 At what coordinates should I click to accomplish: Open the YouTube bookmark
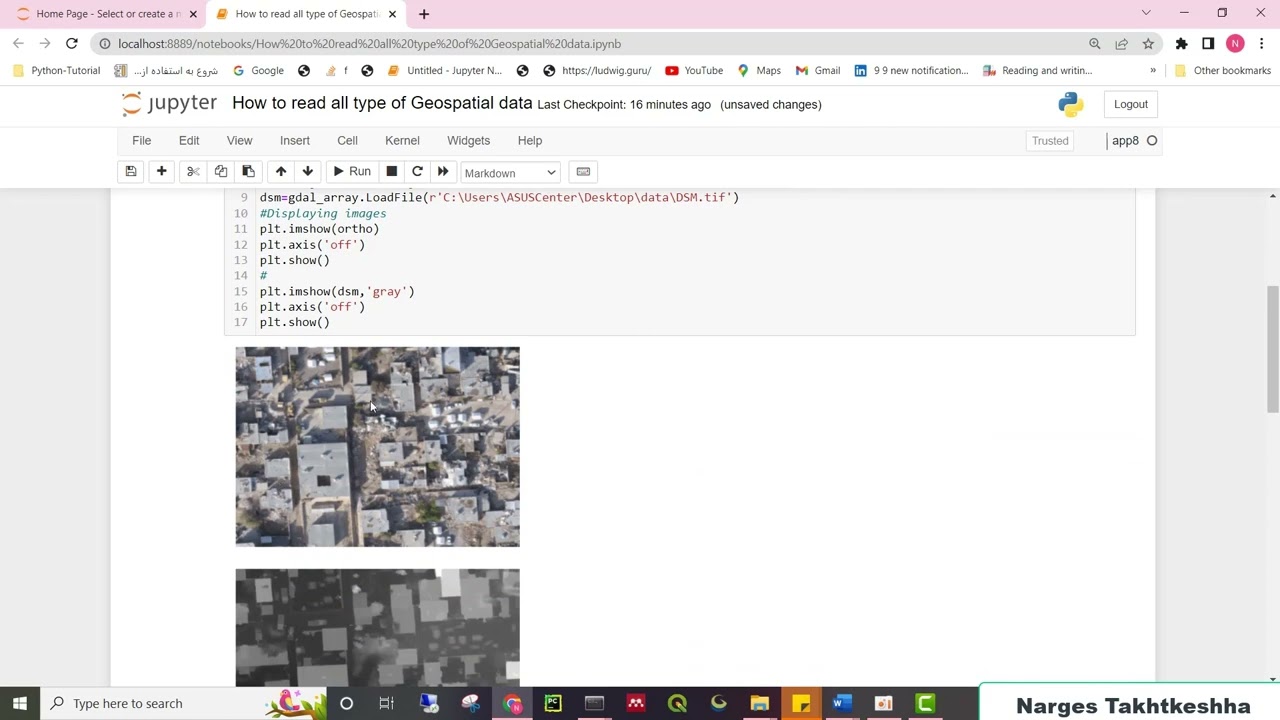coord(694,71)
